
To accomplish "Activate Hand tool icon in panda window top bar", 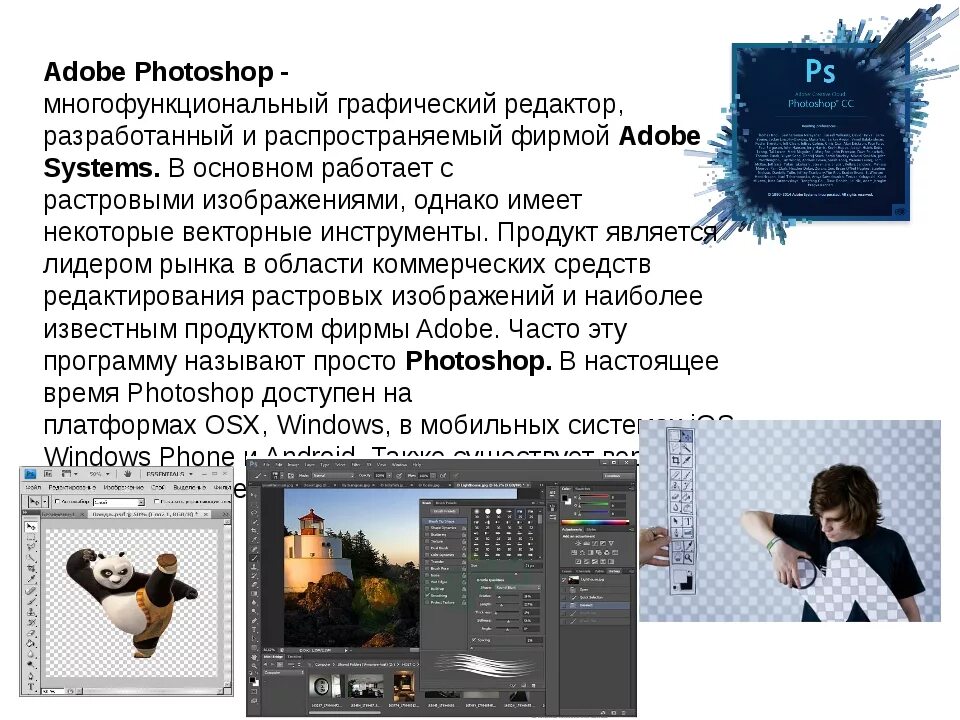I will tap(127, 474).
